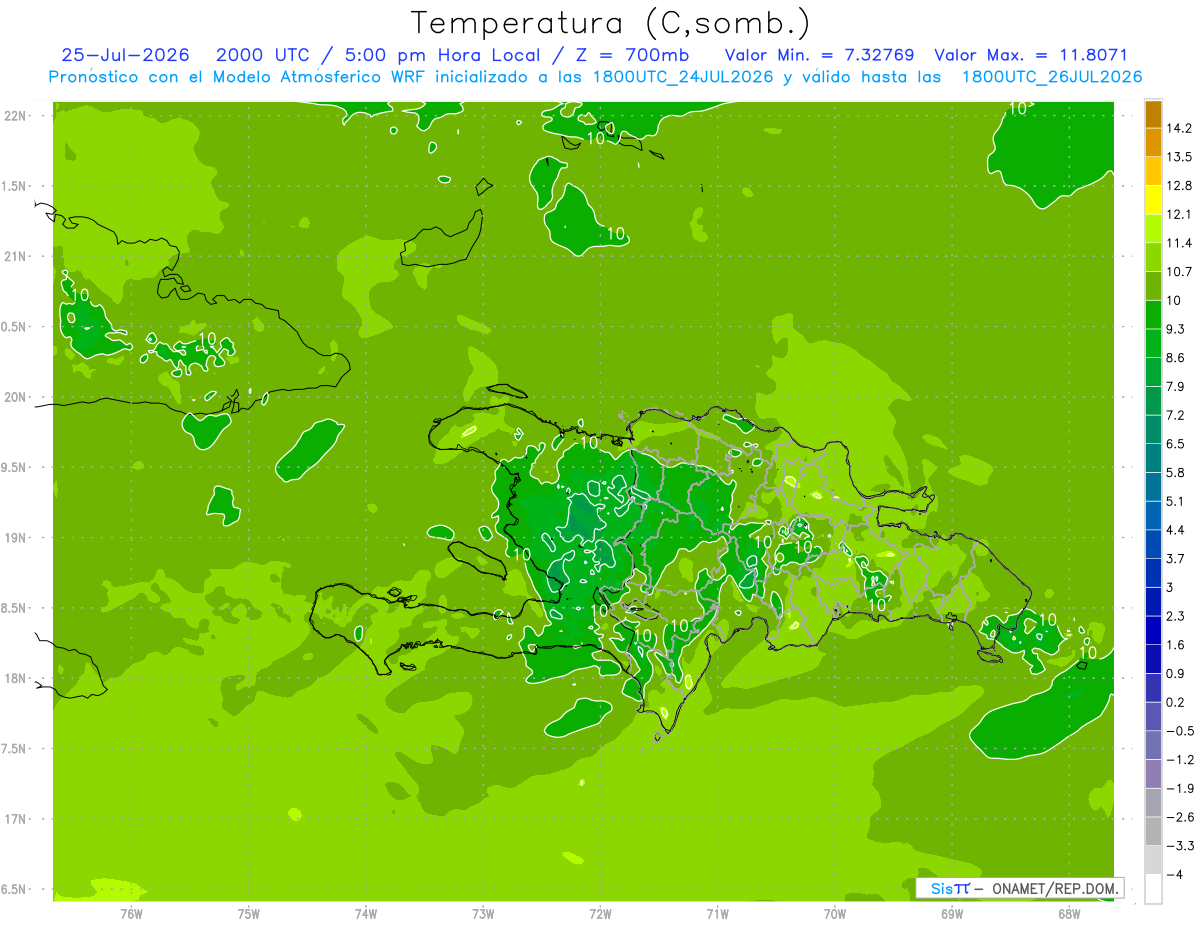1200x927 pixels.
Task: Click longitude label '69W'
Action: pyautogui.click(x=951, y=913)
